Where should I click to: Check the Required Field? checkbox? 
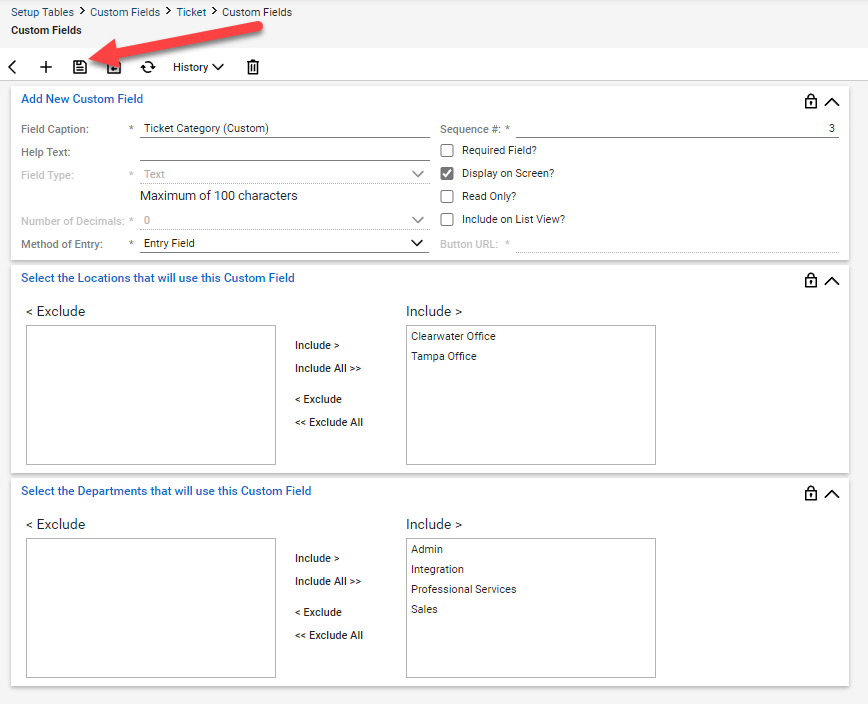(x=447, y=151)
